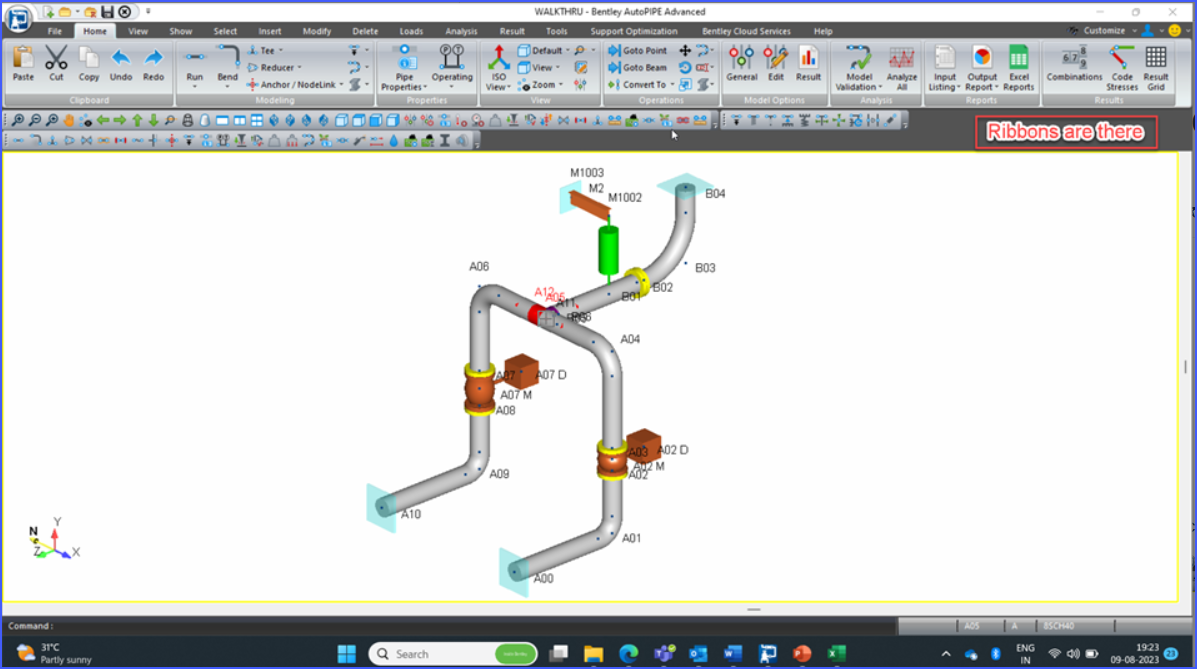This screenshot has height=669, width=1197.
Task: Switch to the Loads ribbon tab
Action: (411, 31)
